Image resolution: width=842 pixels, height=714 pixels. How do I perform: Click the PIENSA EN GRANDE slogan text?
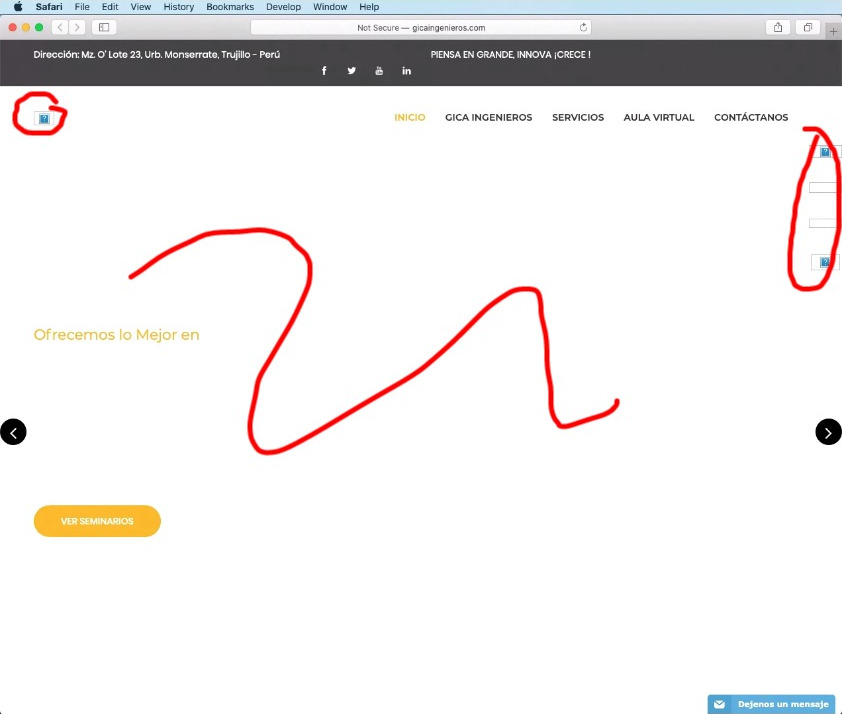point(511,55)
